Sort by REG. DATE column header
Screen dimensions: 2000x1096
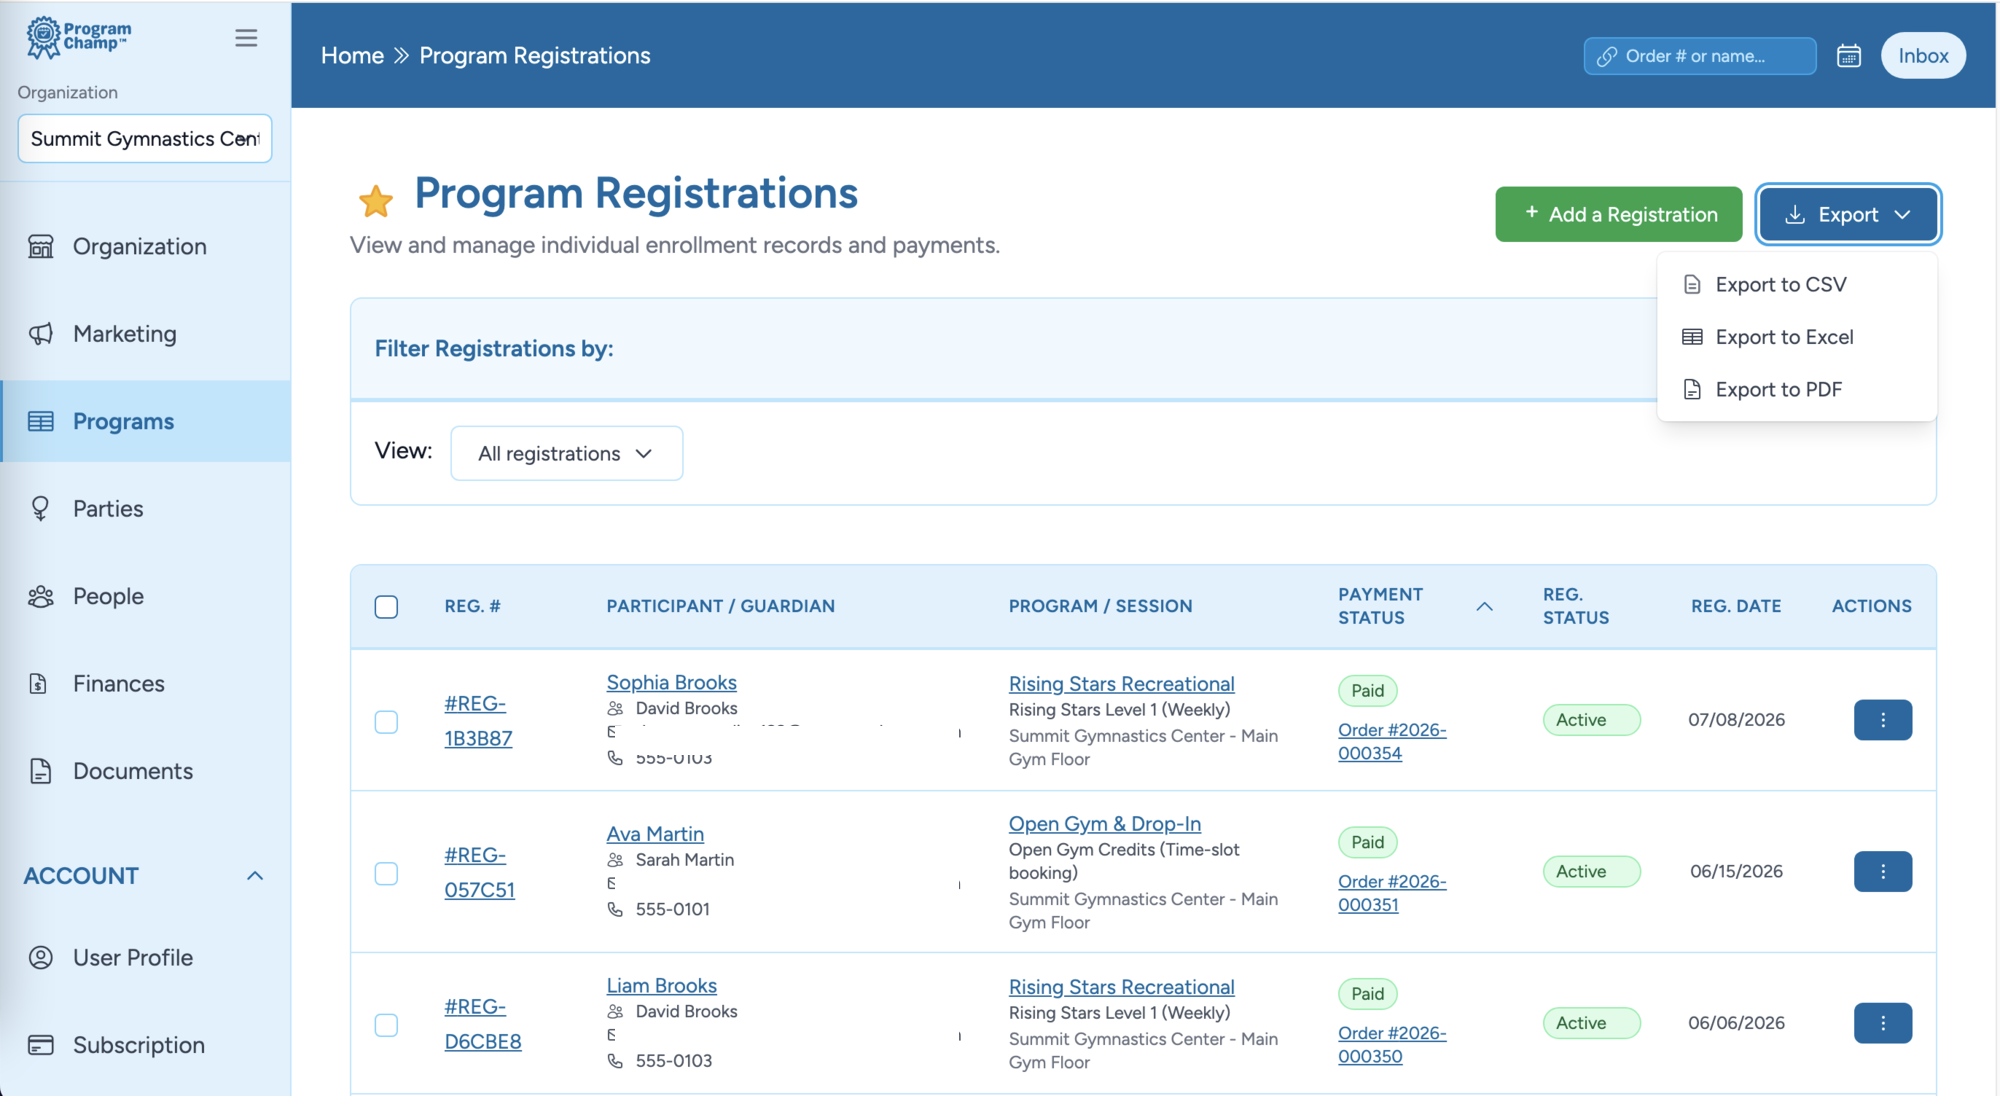click(1736, 606)
